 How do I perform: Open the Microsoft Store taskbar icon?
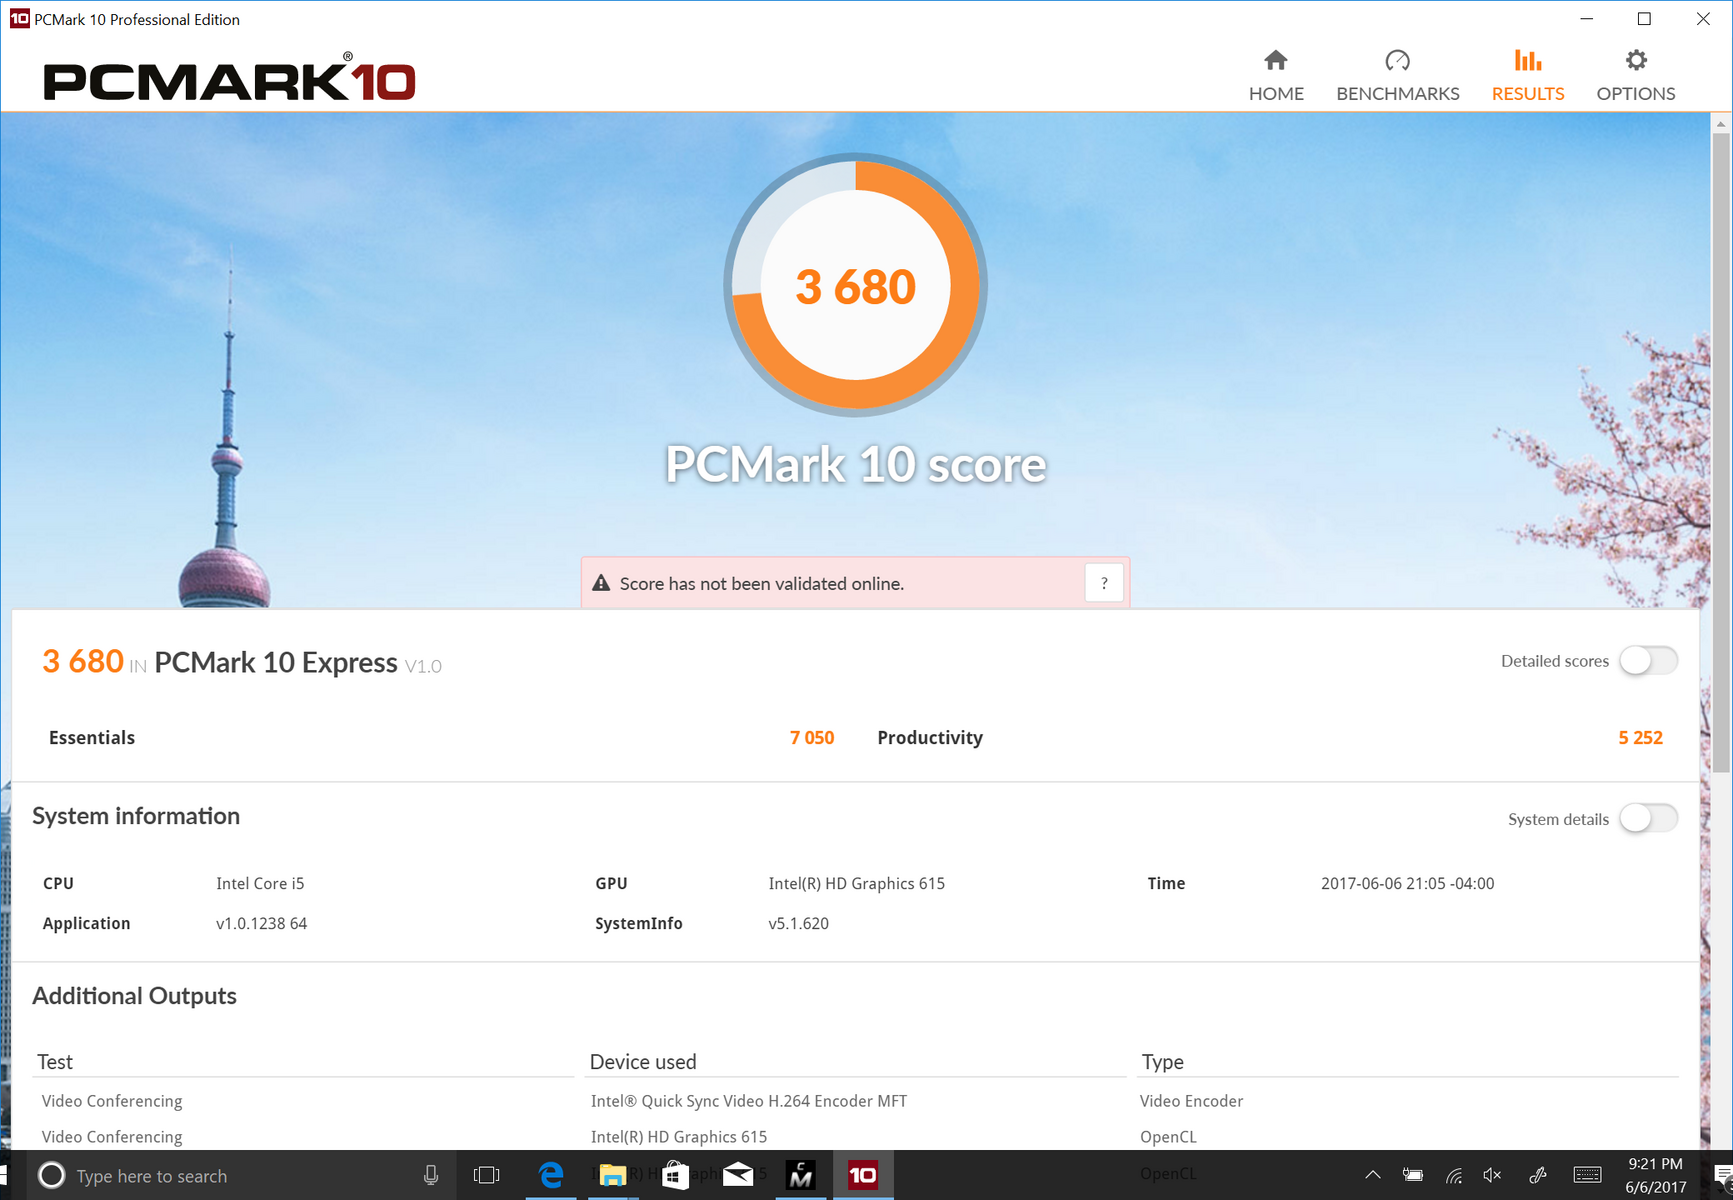coord(675,1176)
